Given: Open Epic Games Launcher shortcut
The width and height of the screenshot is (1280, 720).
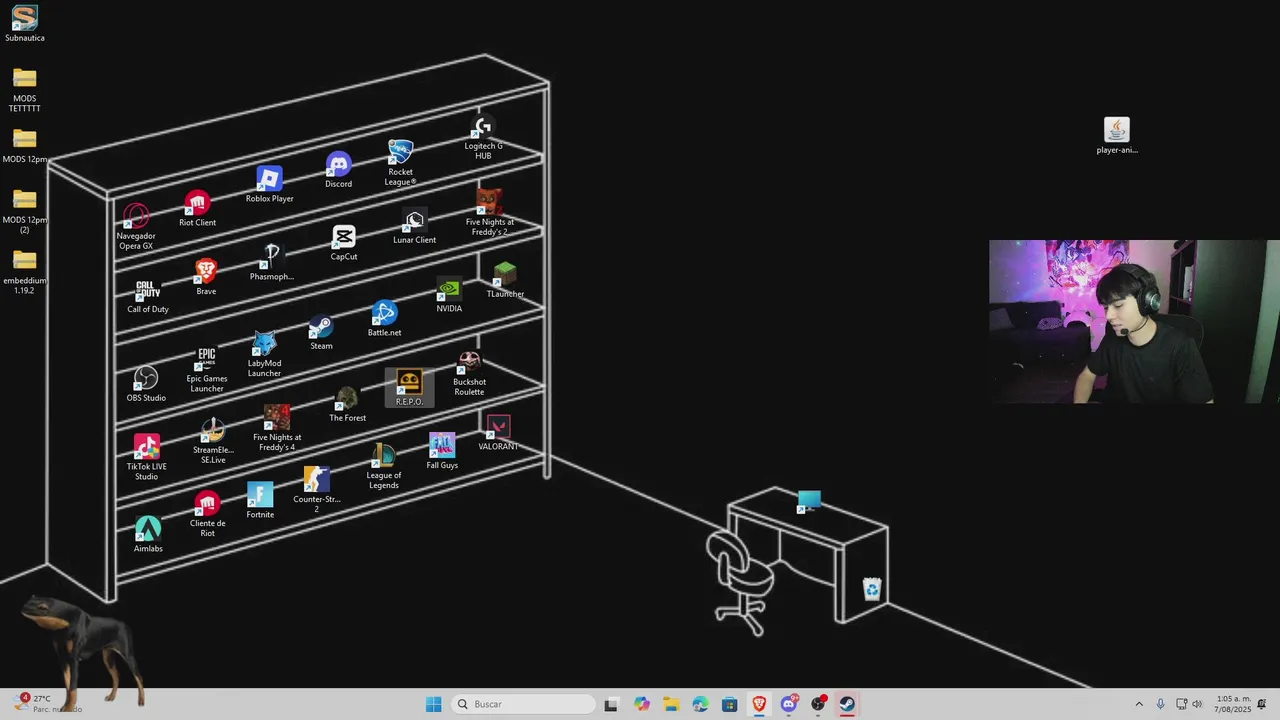Looking at the screenshot, I should [207, 370].
